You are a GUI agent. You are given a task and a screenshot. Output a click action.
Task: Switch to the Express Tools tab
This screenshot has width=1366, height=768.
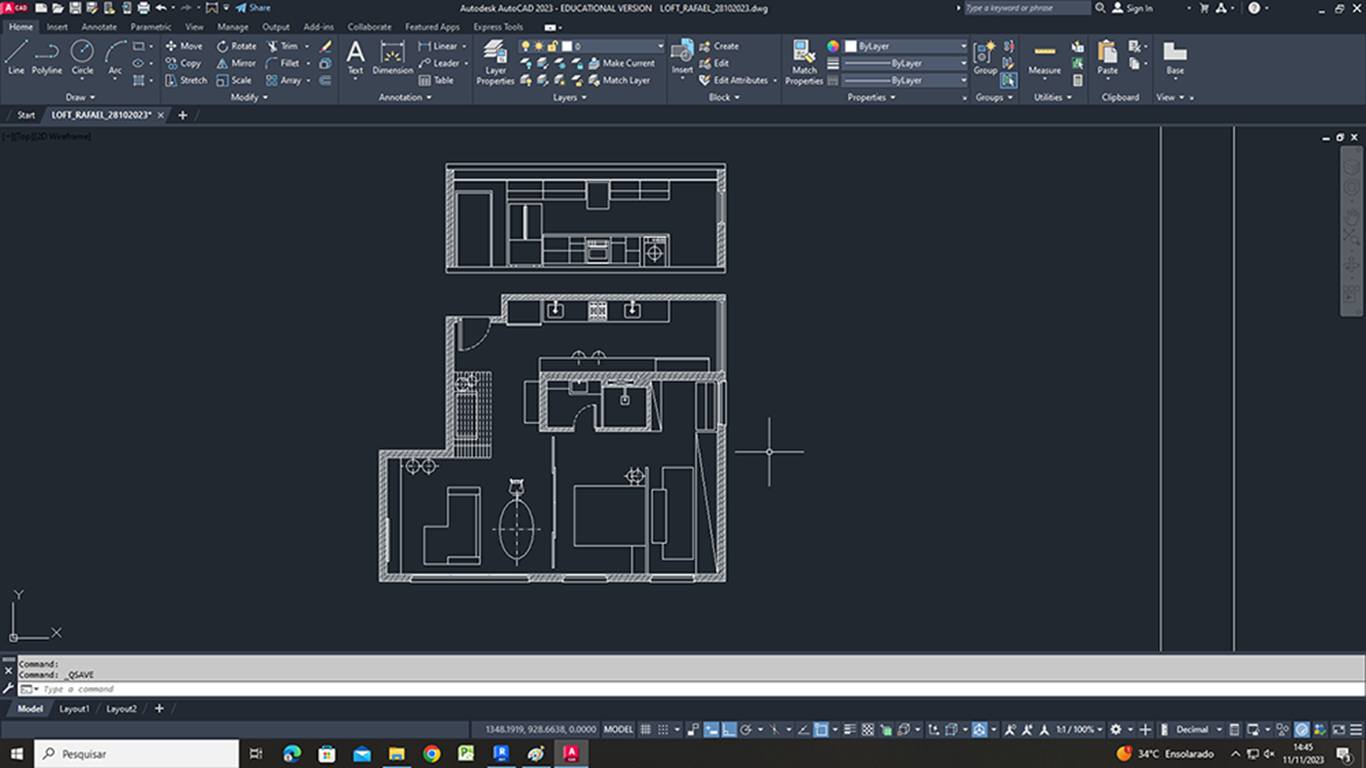coord(498,27)
